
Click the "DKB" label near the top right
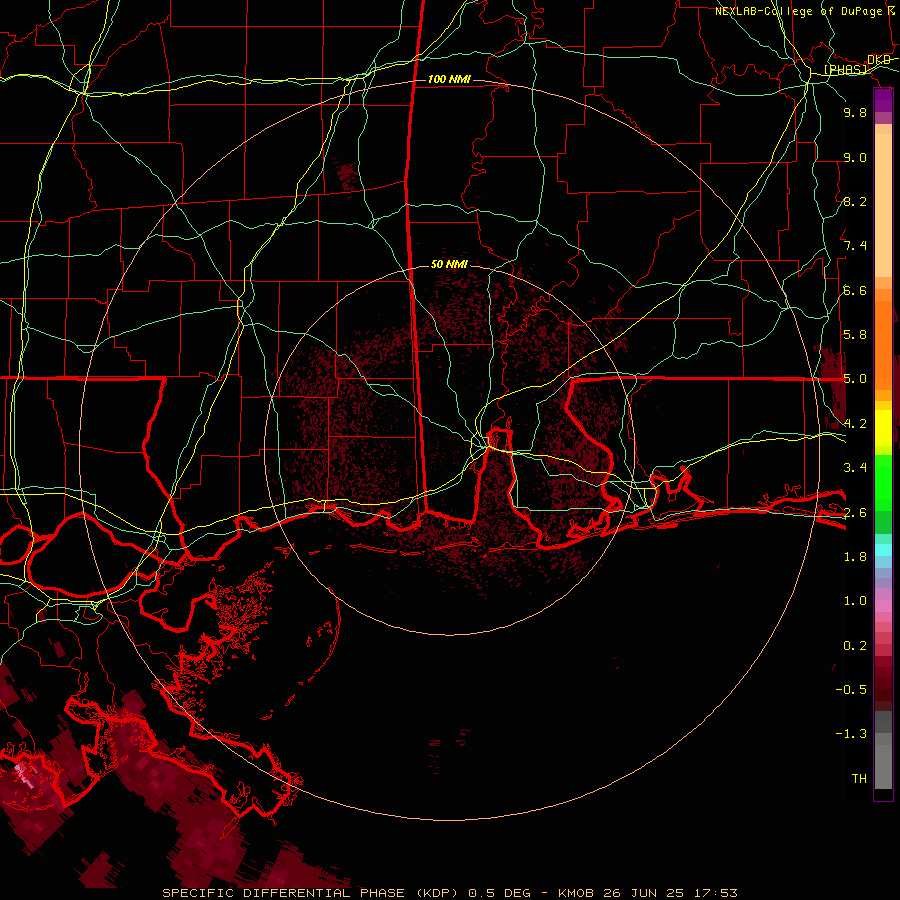click(879, 59)
